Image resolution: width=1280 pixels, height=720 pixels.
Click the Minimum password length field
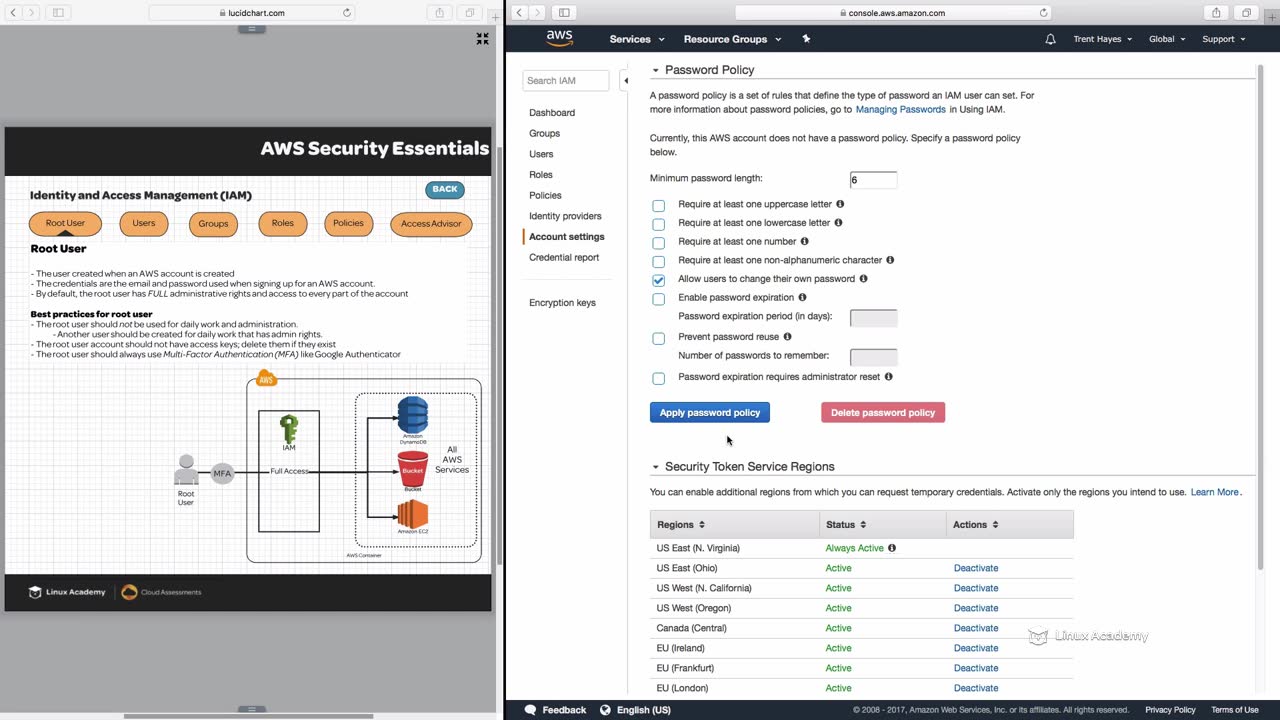tap(873, 180)
